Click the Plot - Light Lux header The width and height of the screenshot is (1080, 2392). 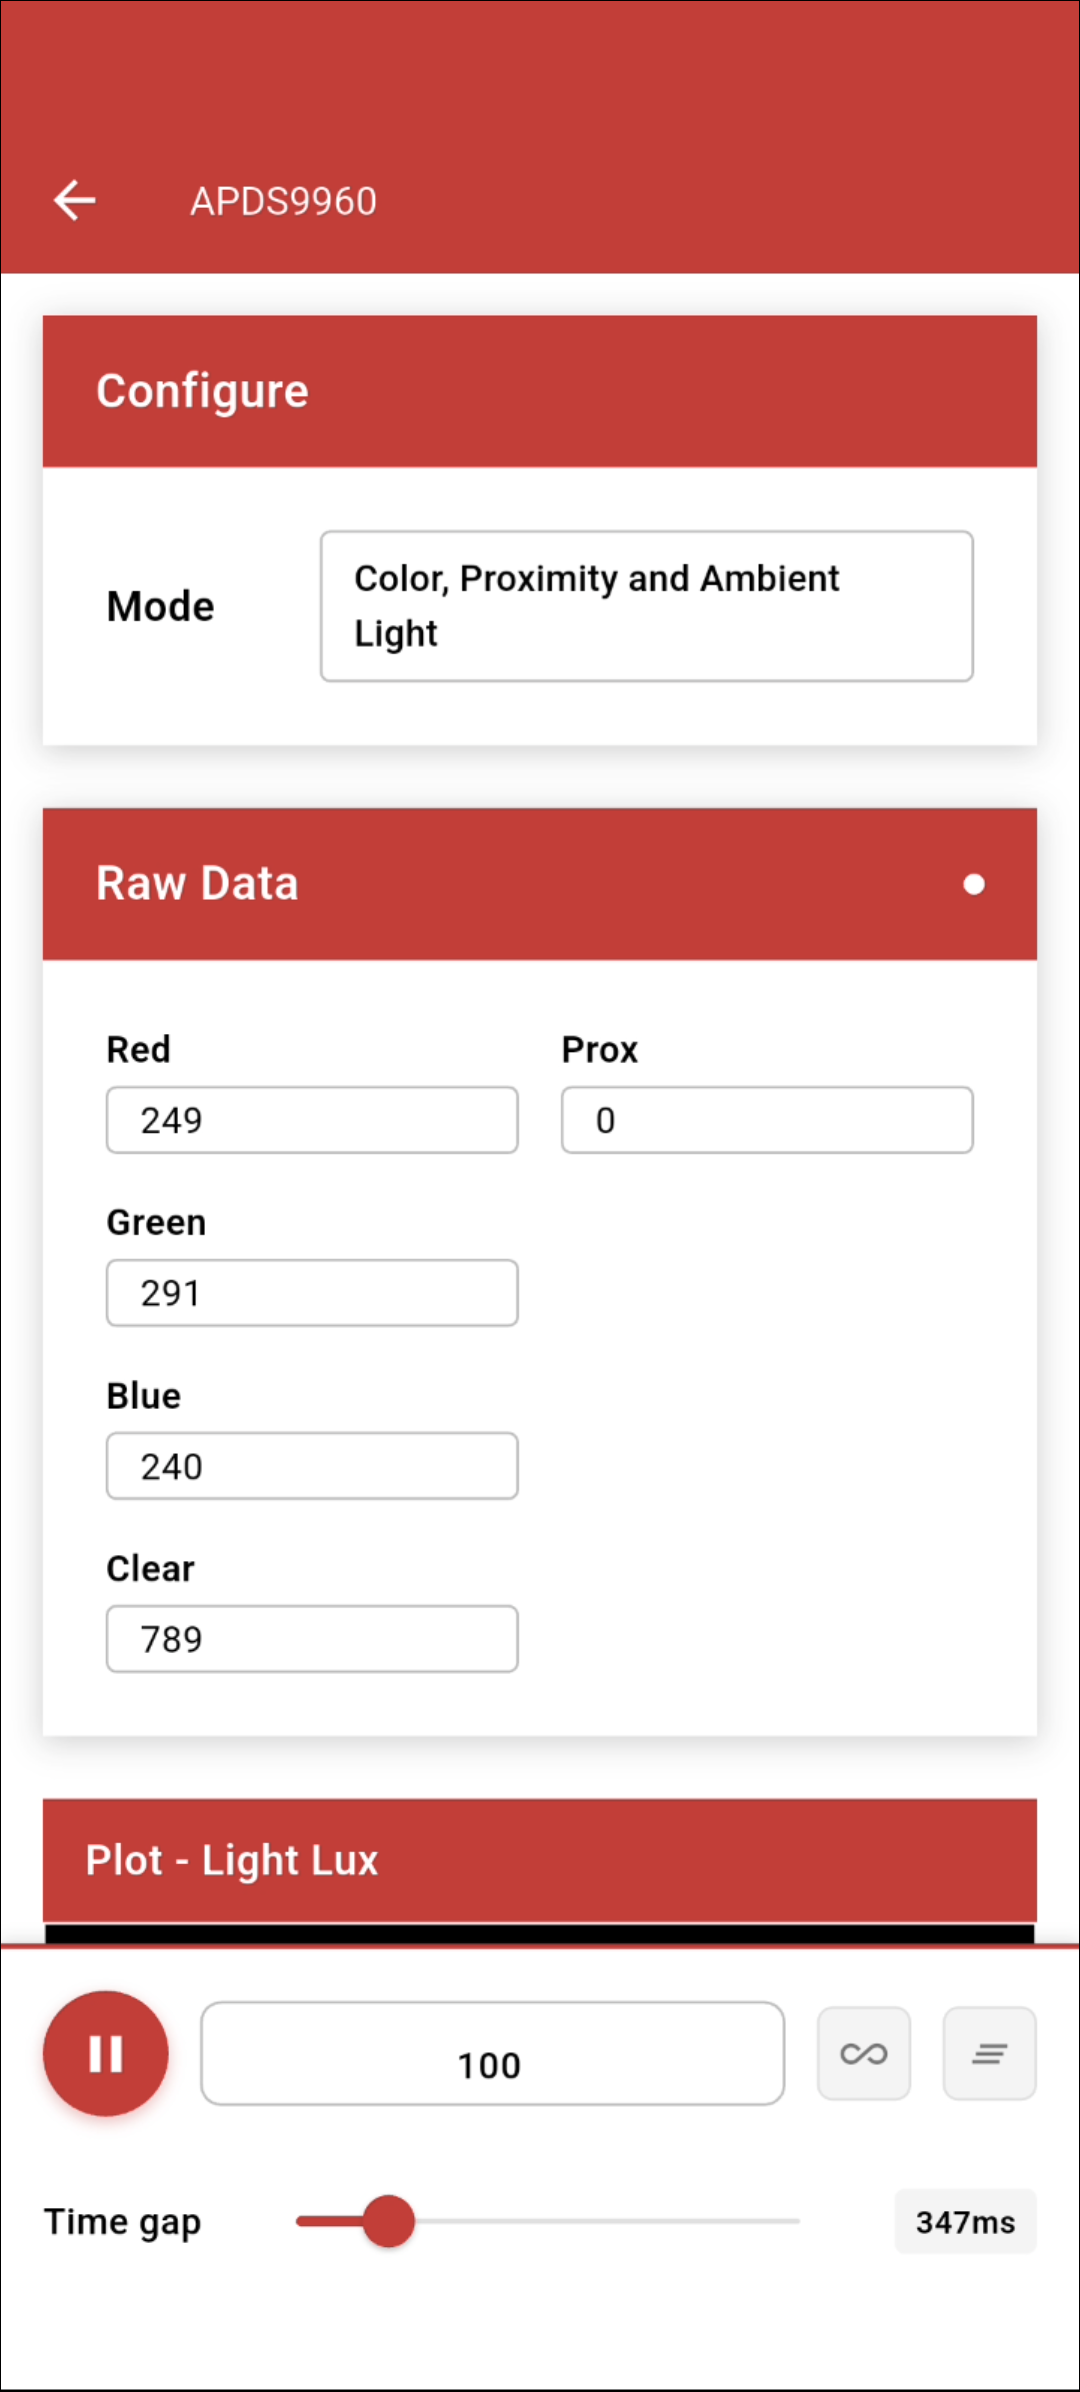point(539,1860)
